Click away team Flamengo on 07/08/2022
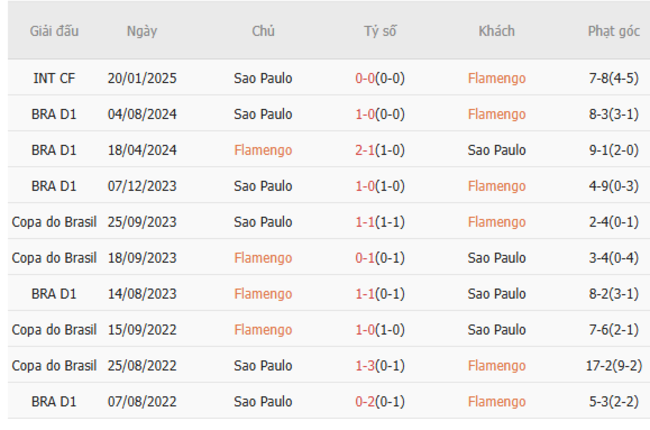The height and width of the screenshot is (430, 650). pos(496,402)
